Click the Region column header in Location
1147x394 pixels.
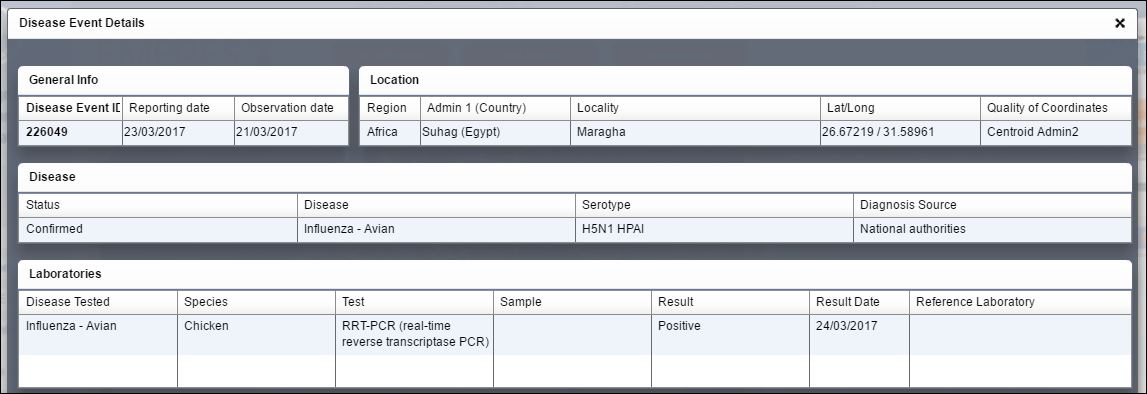[390, 108]
